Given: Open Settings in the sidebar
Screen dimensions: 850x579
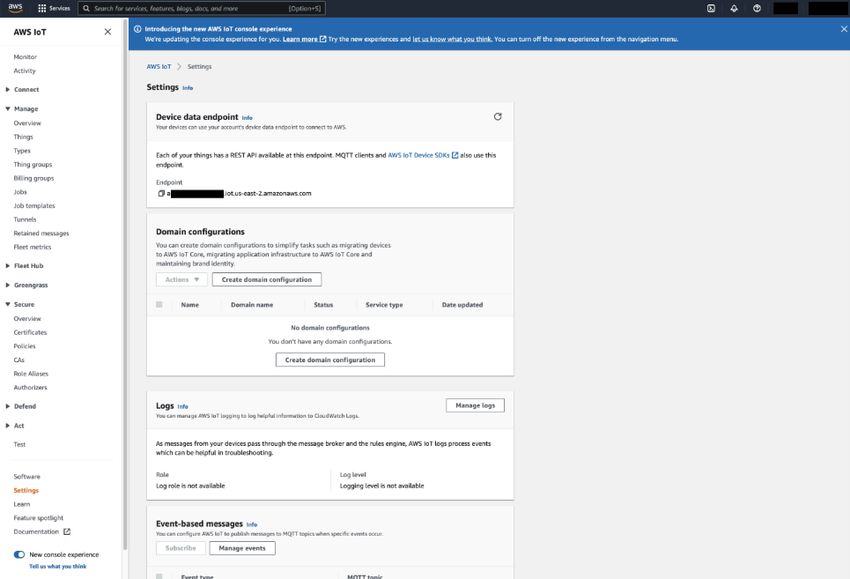Looking at the screenshot, I should tap(26, 491).
